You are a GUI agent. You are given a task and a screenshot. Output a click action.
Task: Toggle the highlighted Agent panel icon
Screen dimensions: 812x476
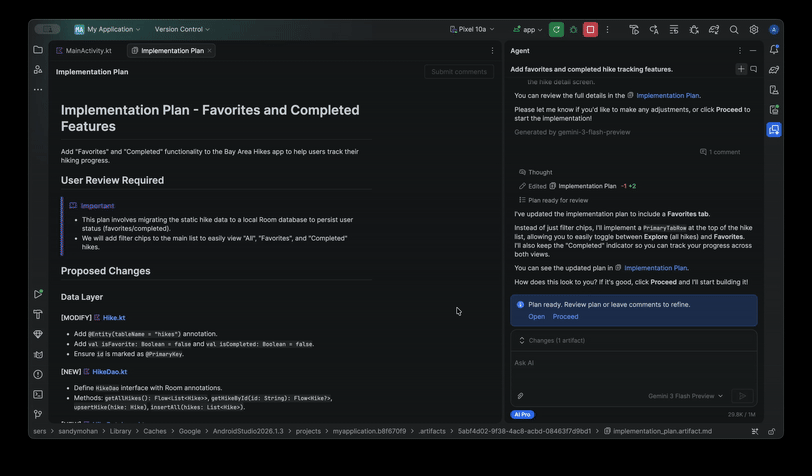coord(774,129)
